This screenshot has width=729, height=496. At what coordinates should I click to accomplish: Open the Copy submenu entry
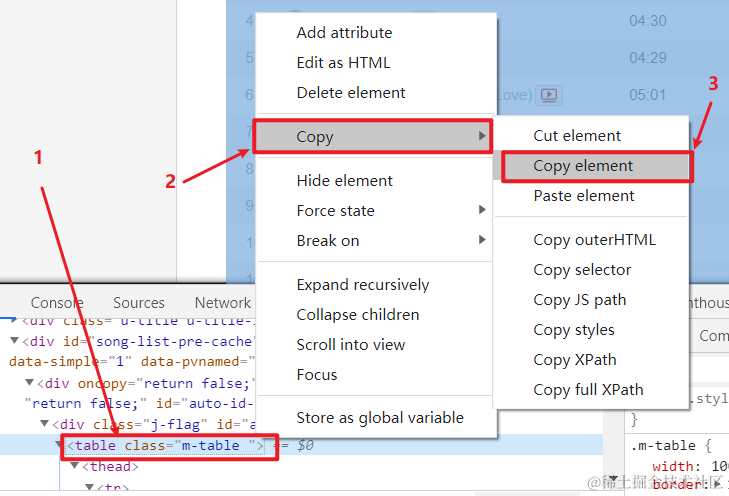(372, 137)
